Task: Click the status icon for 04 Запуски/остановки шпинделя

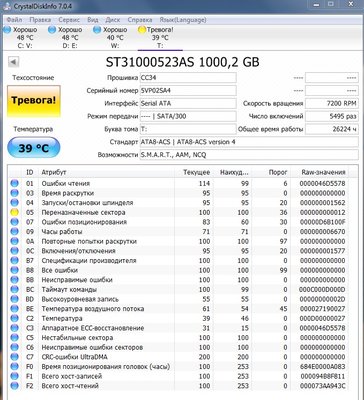Action: pyautogui.click(x=14, y=203)
